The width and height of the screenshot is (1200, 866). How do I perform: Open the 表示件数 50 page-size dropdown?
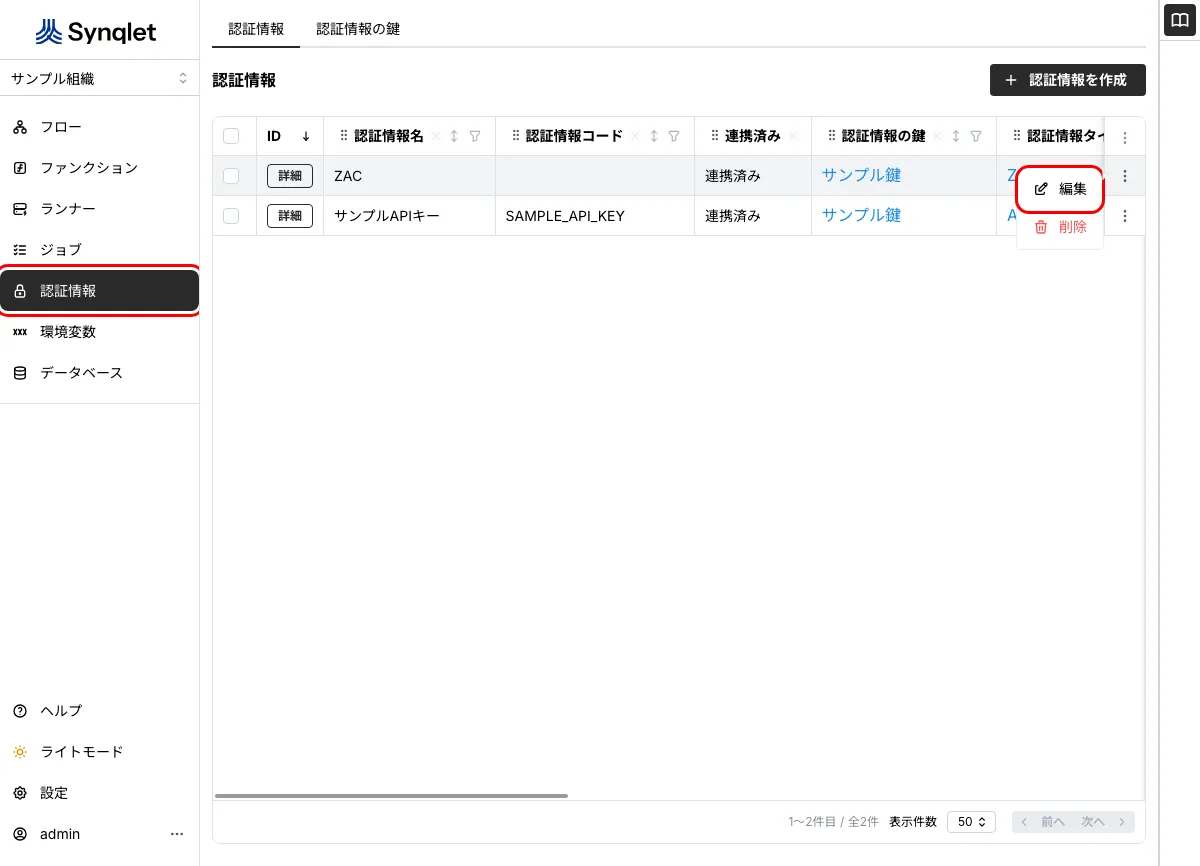tap(970, 822)
